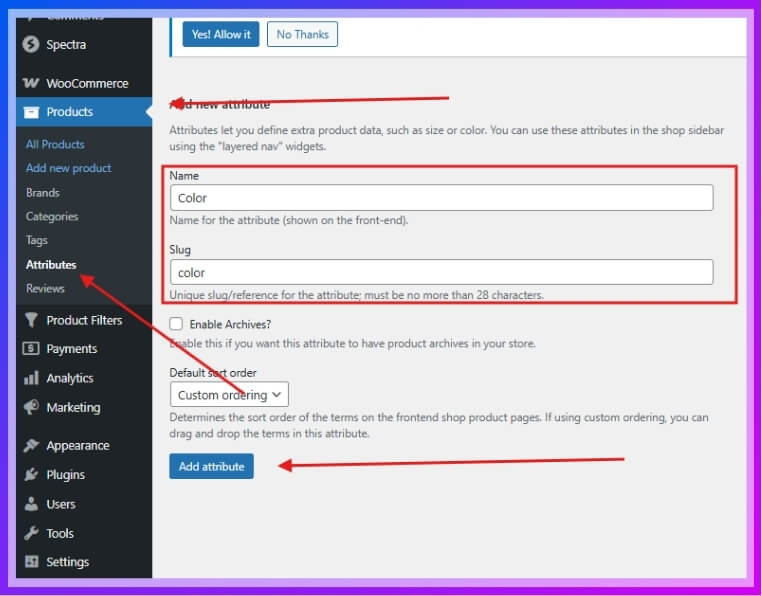The height and width of the screenshot is (596, 762).
Task: Click the WooCommerce logo icon
Action: coord(30,83)
